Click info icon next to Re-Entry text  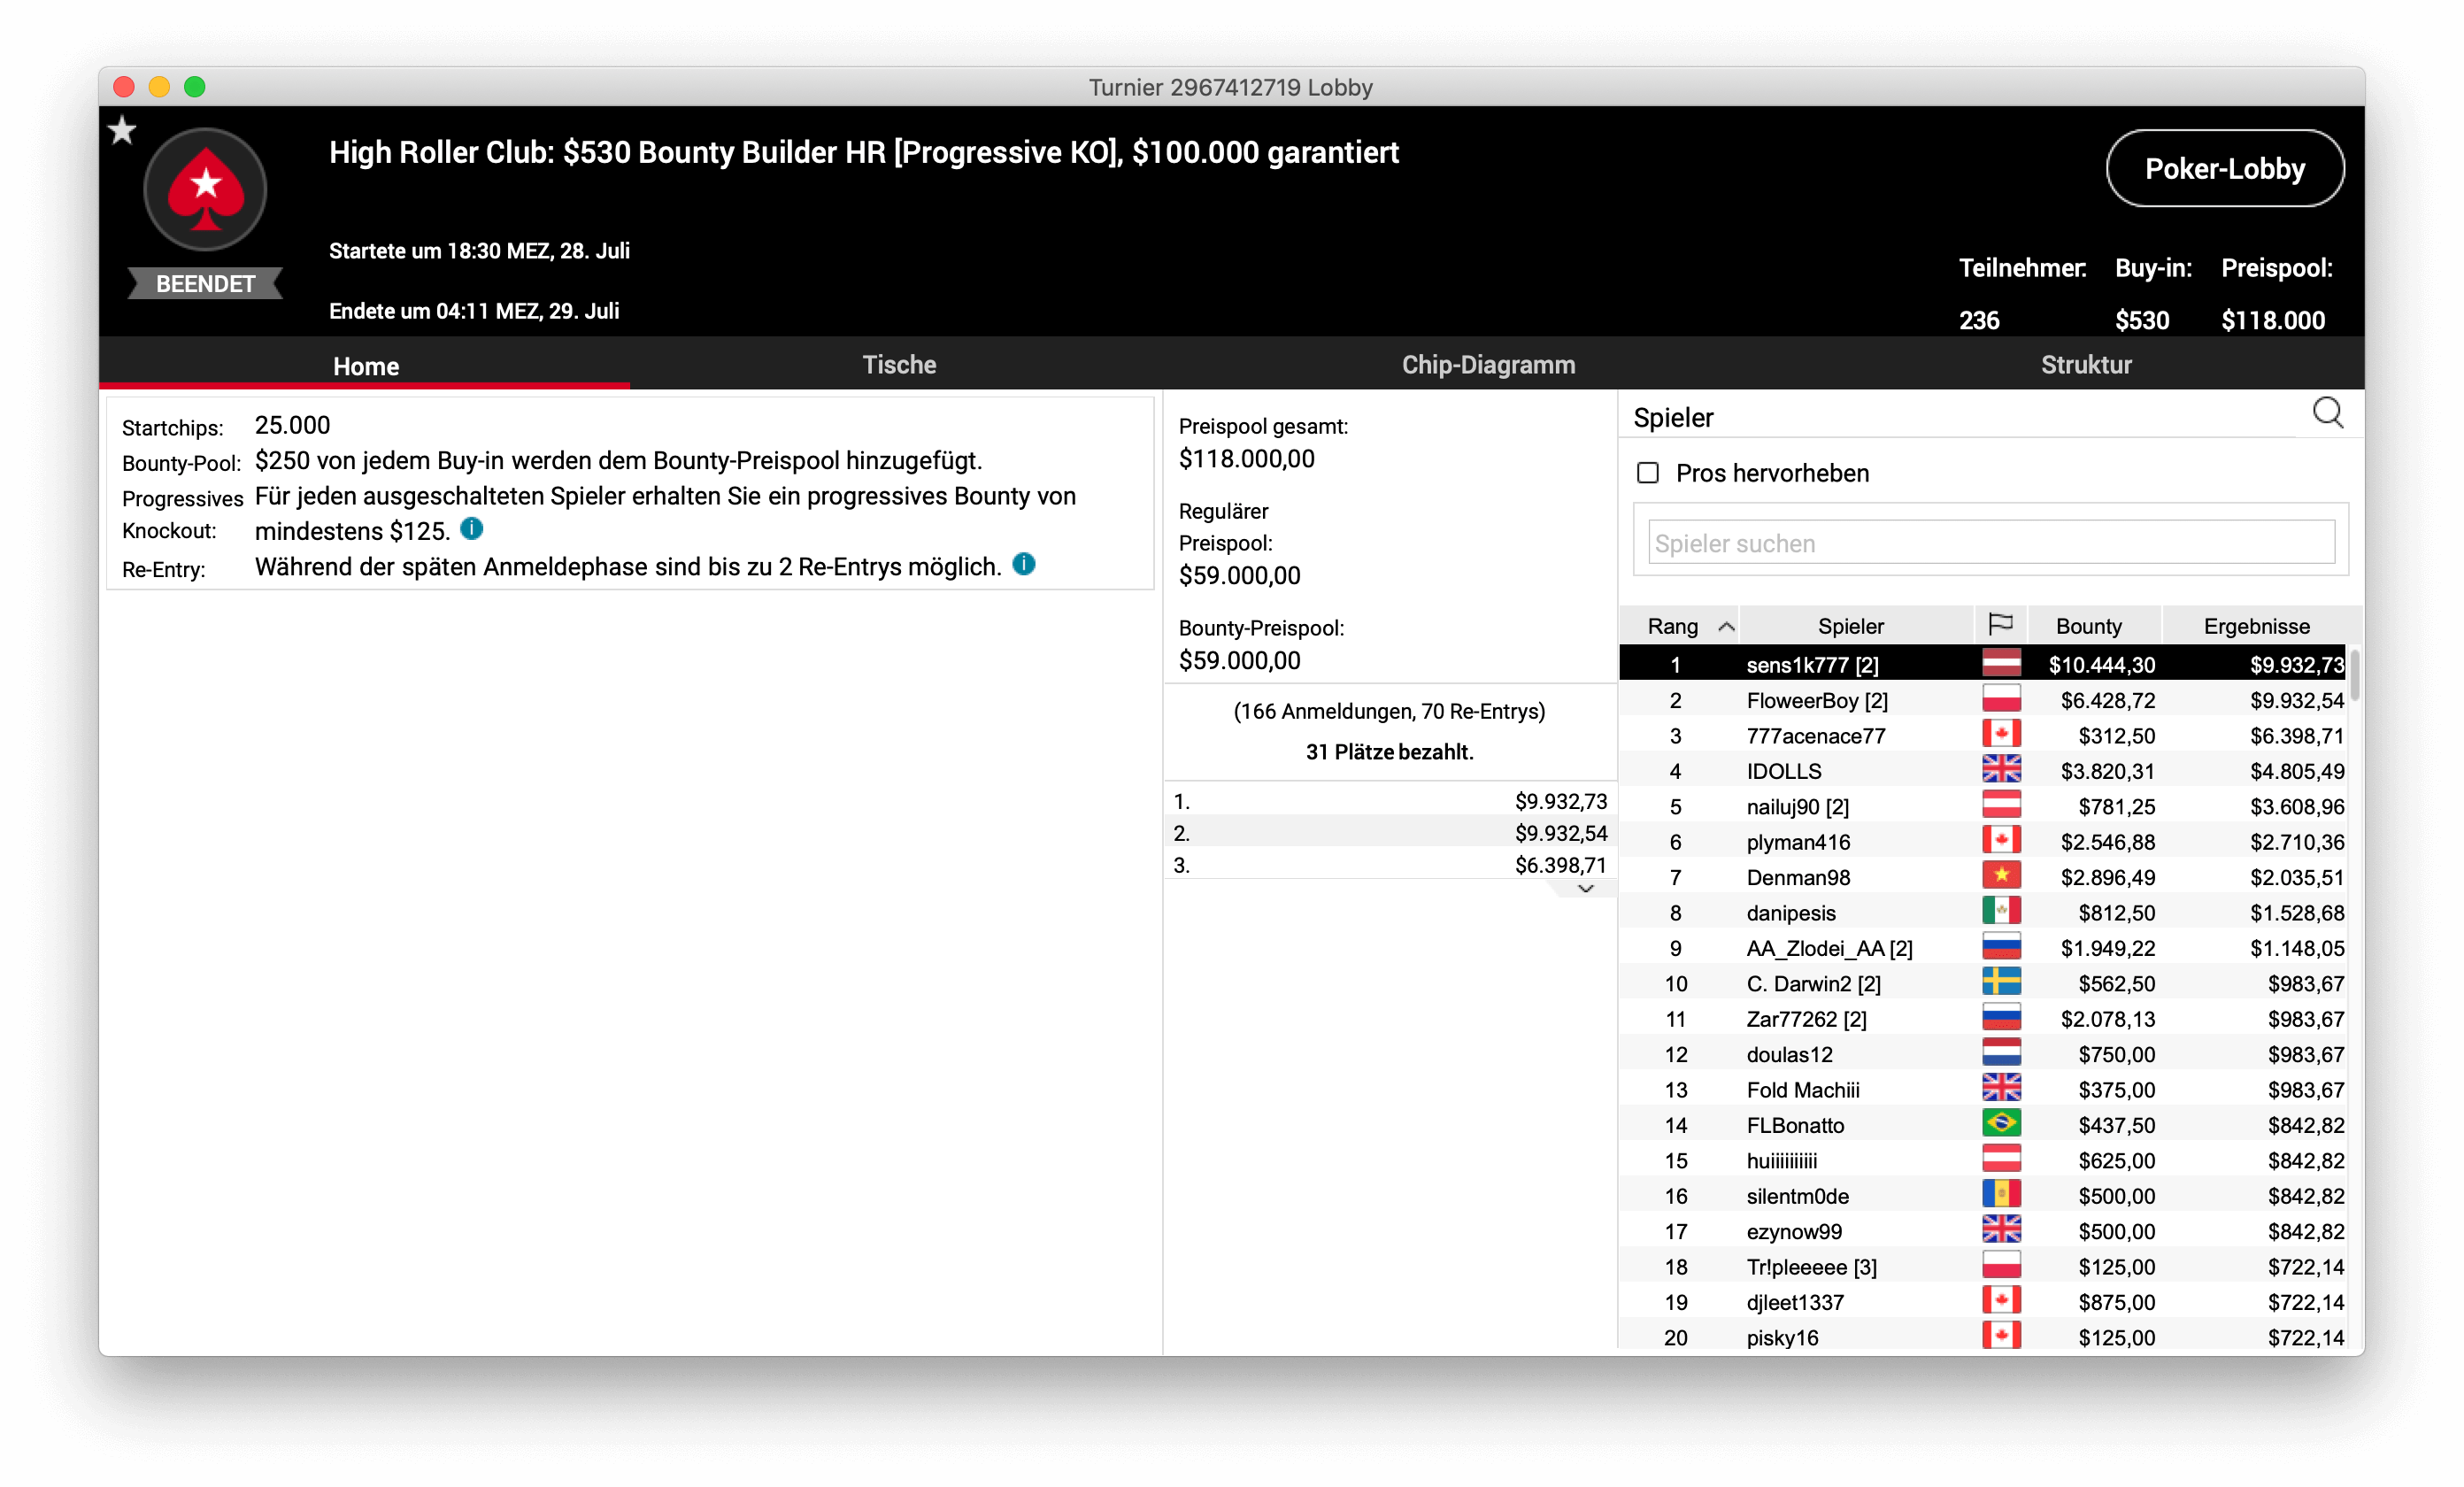pyautogui.click(x=1024, y=564)
